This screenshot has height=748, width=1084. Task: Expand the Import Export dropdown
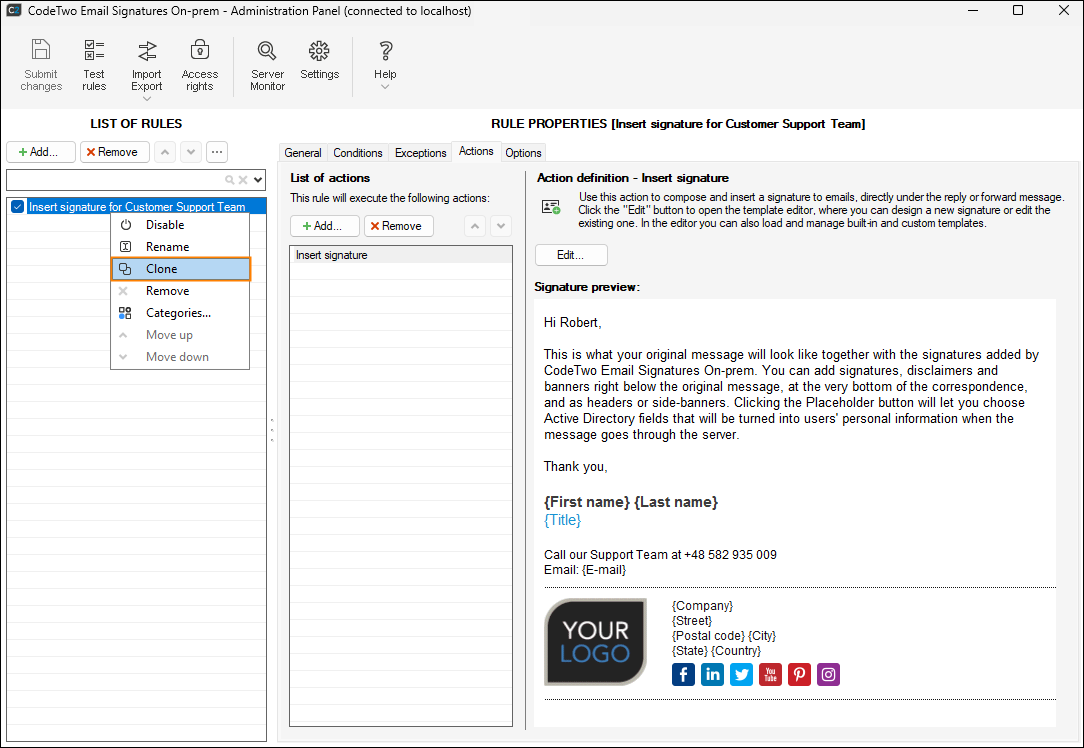(x=147, y=98)
